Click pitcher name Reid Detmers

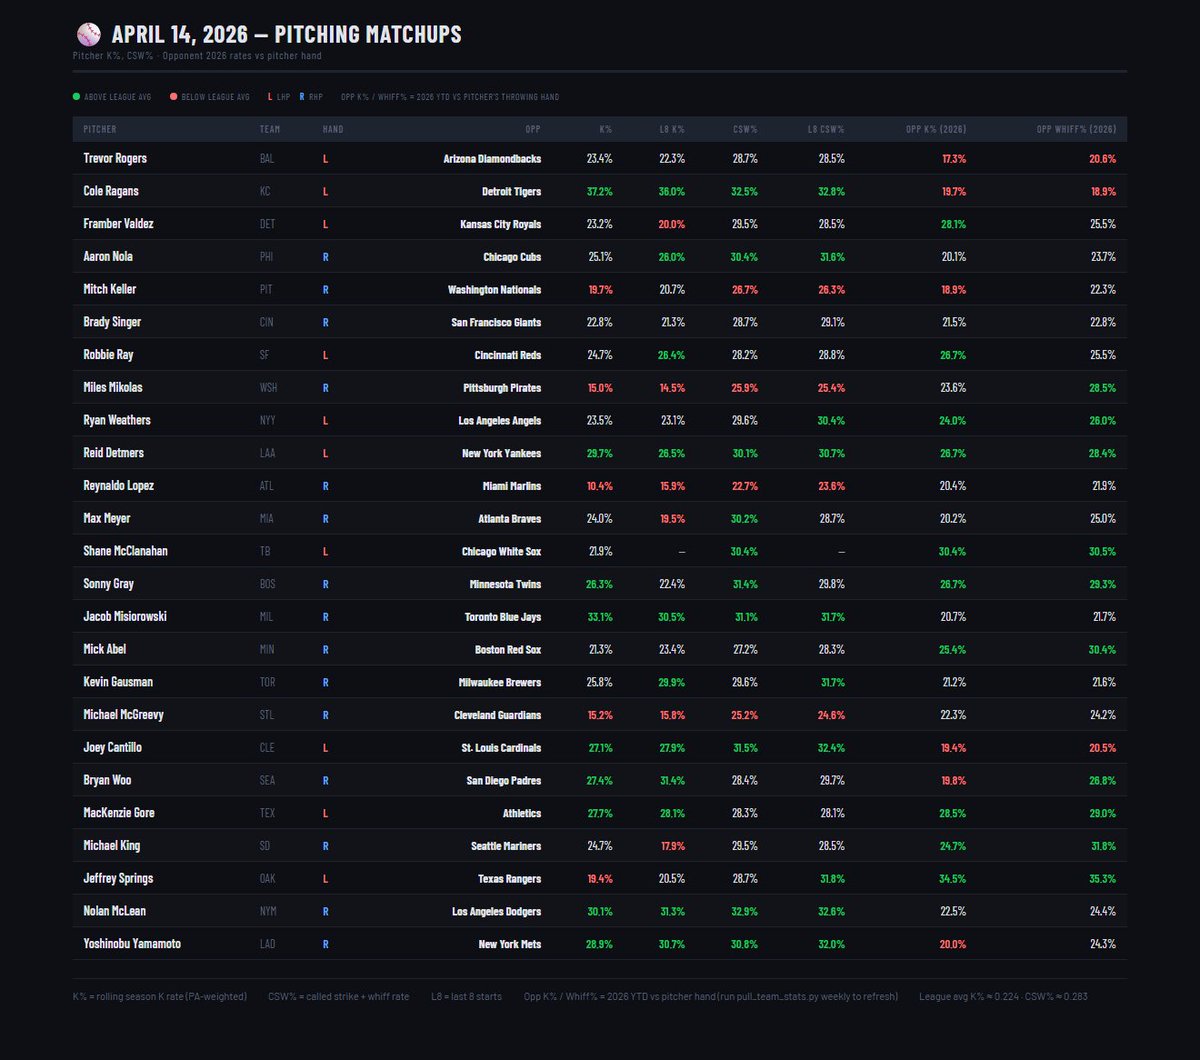pyautogui.click(x=114, y=453)
